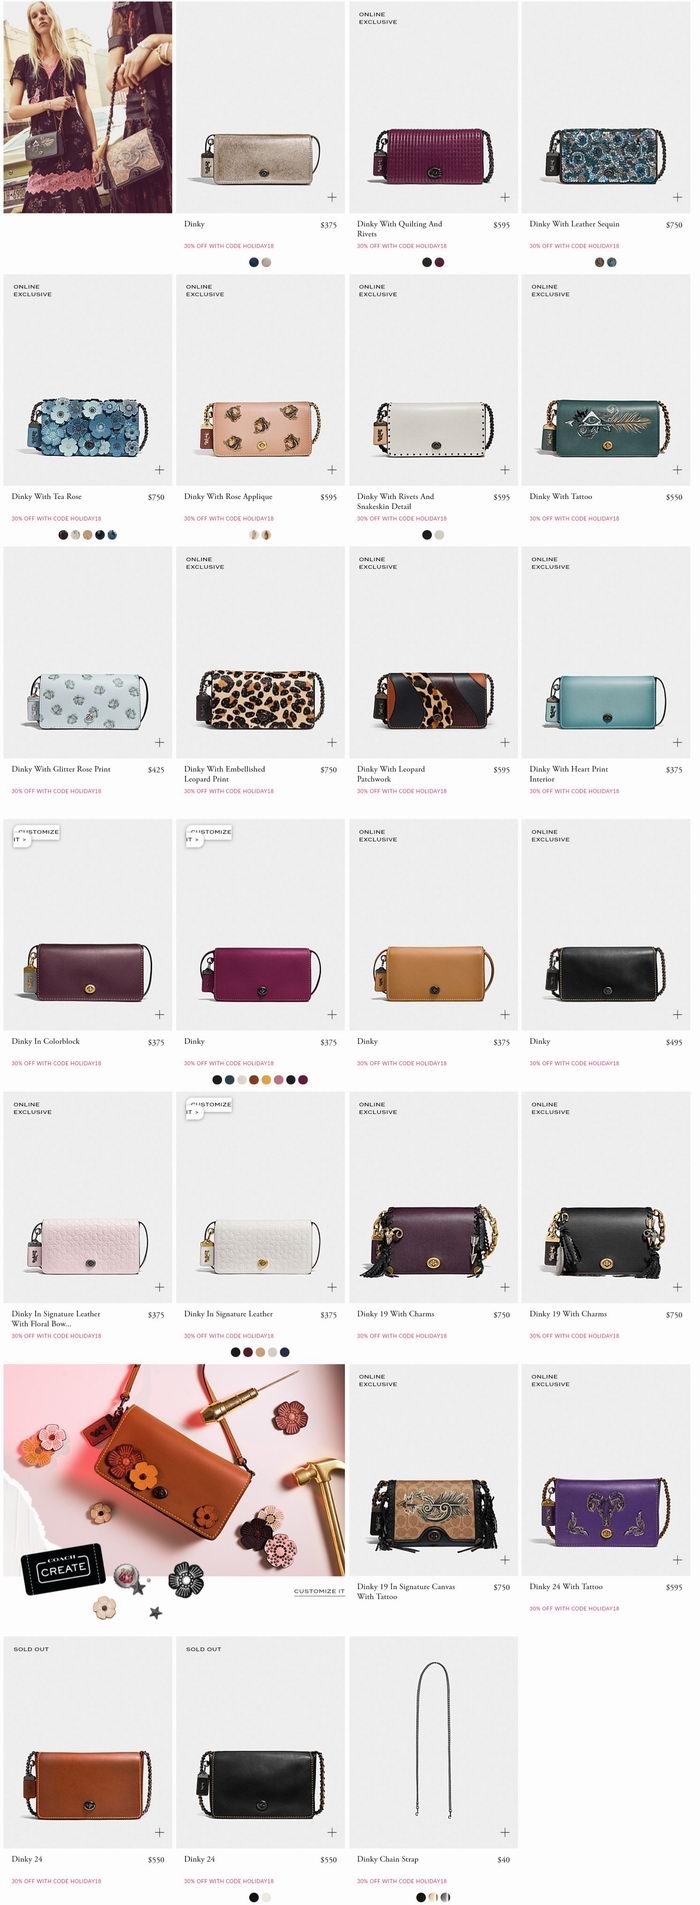Click the models campaign photo thumbnail
Screen dimensions: 700x1905
pos(88,107)
